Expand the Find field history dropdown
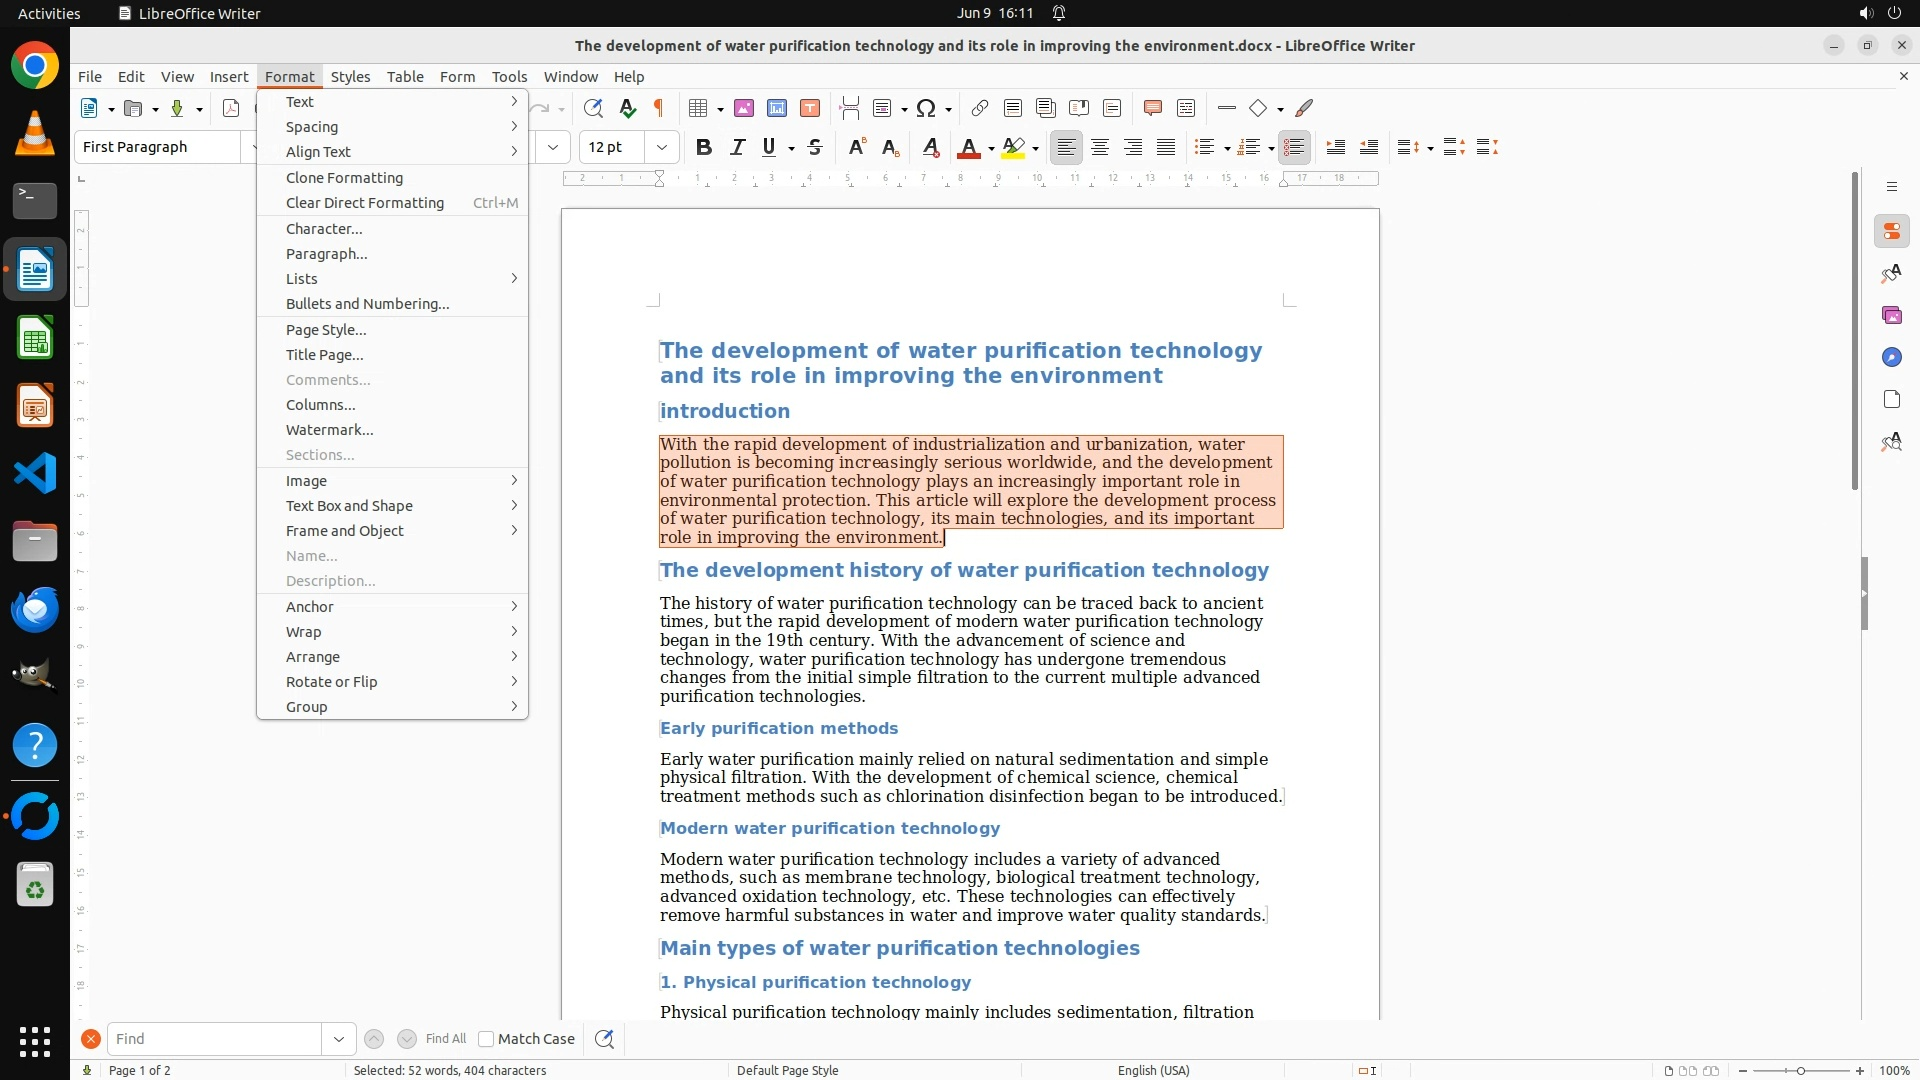 click(338, 1039)
